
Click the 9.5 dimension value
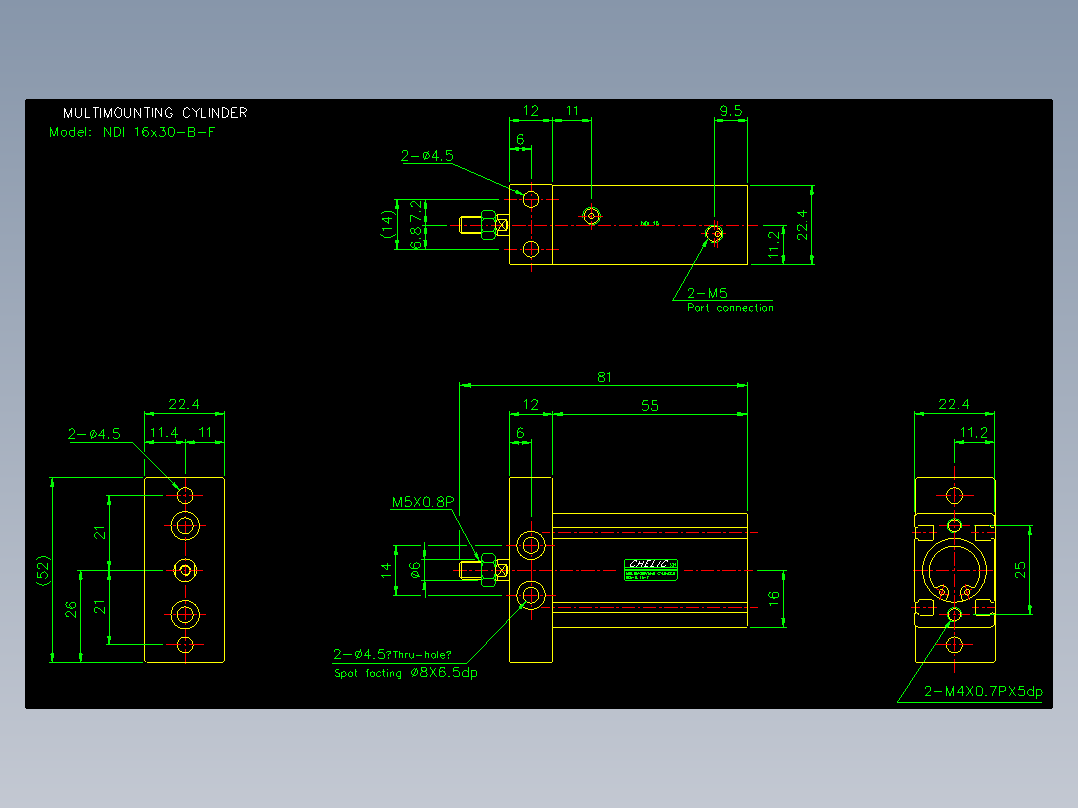pos(730,111)
